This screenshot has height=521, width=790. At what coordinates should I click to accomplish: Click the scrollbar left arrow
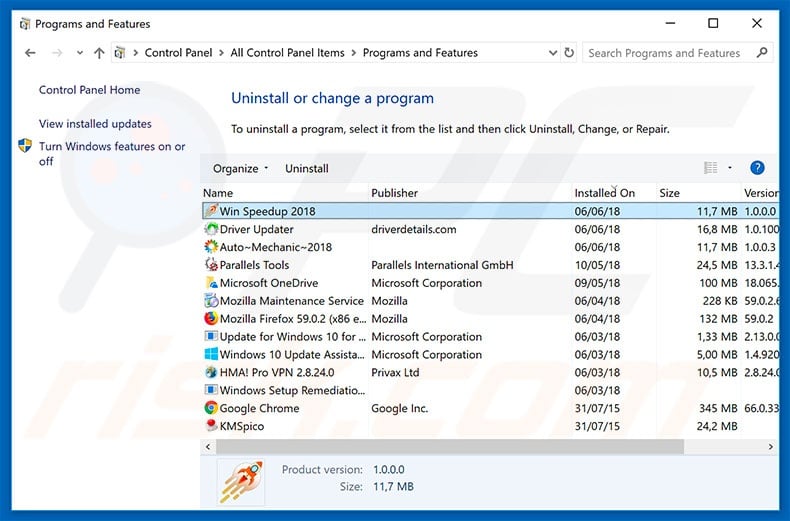point(208,446)
